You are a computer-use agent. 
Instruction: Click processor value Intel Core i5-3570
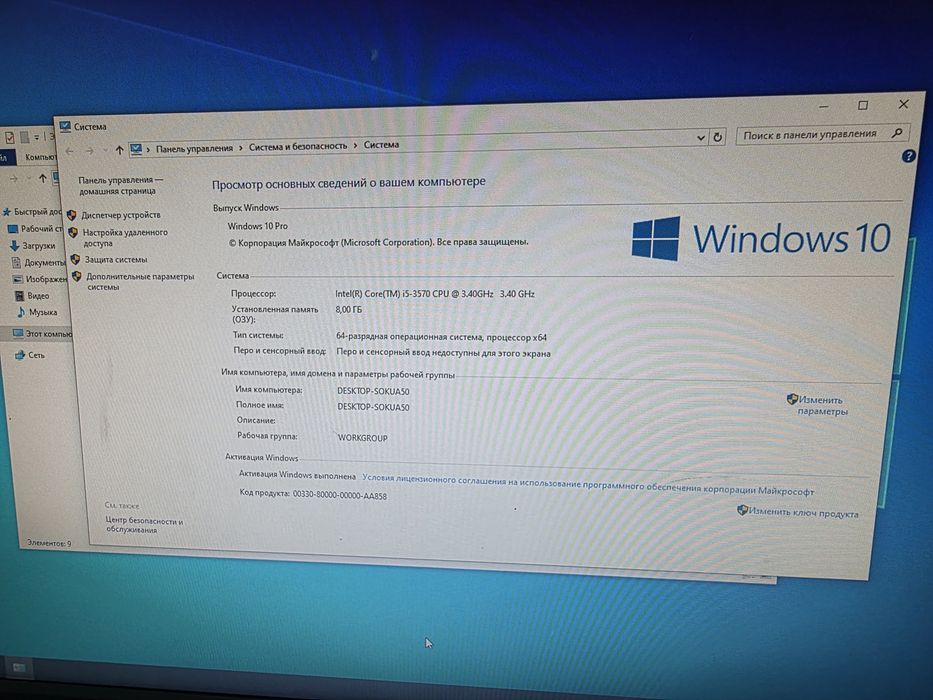tap(434, 293)
